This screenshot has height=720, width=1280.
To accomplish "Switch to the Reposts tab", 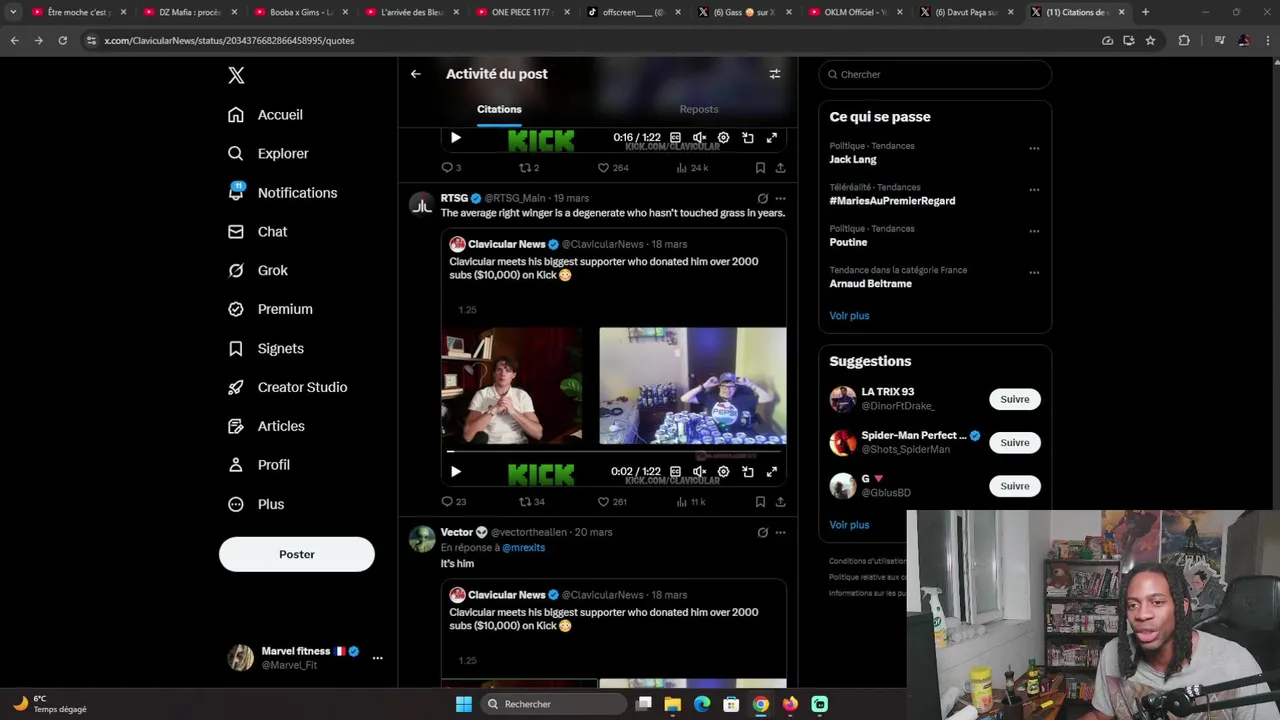I will [698, 109].
